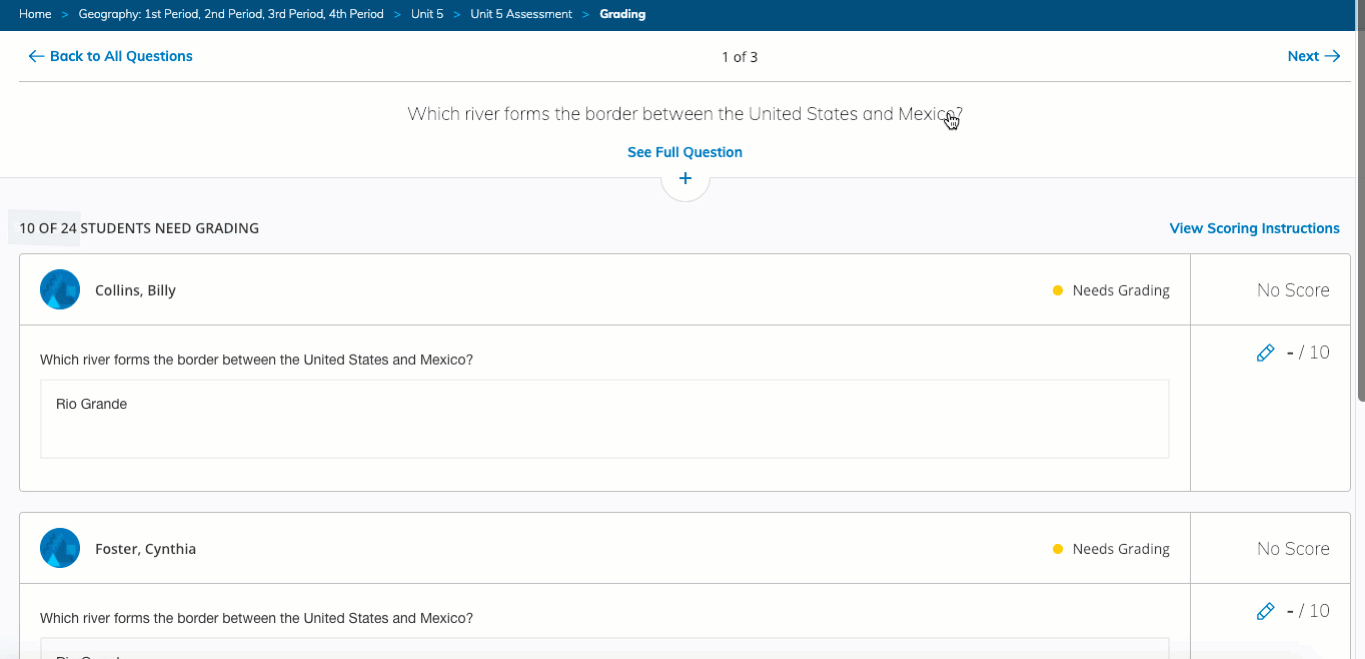
Task: Click student name Collins, Billy
Action: pyautogui.click(x=135, y=291)
